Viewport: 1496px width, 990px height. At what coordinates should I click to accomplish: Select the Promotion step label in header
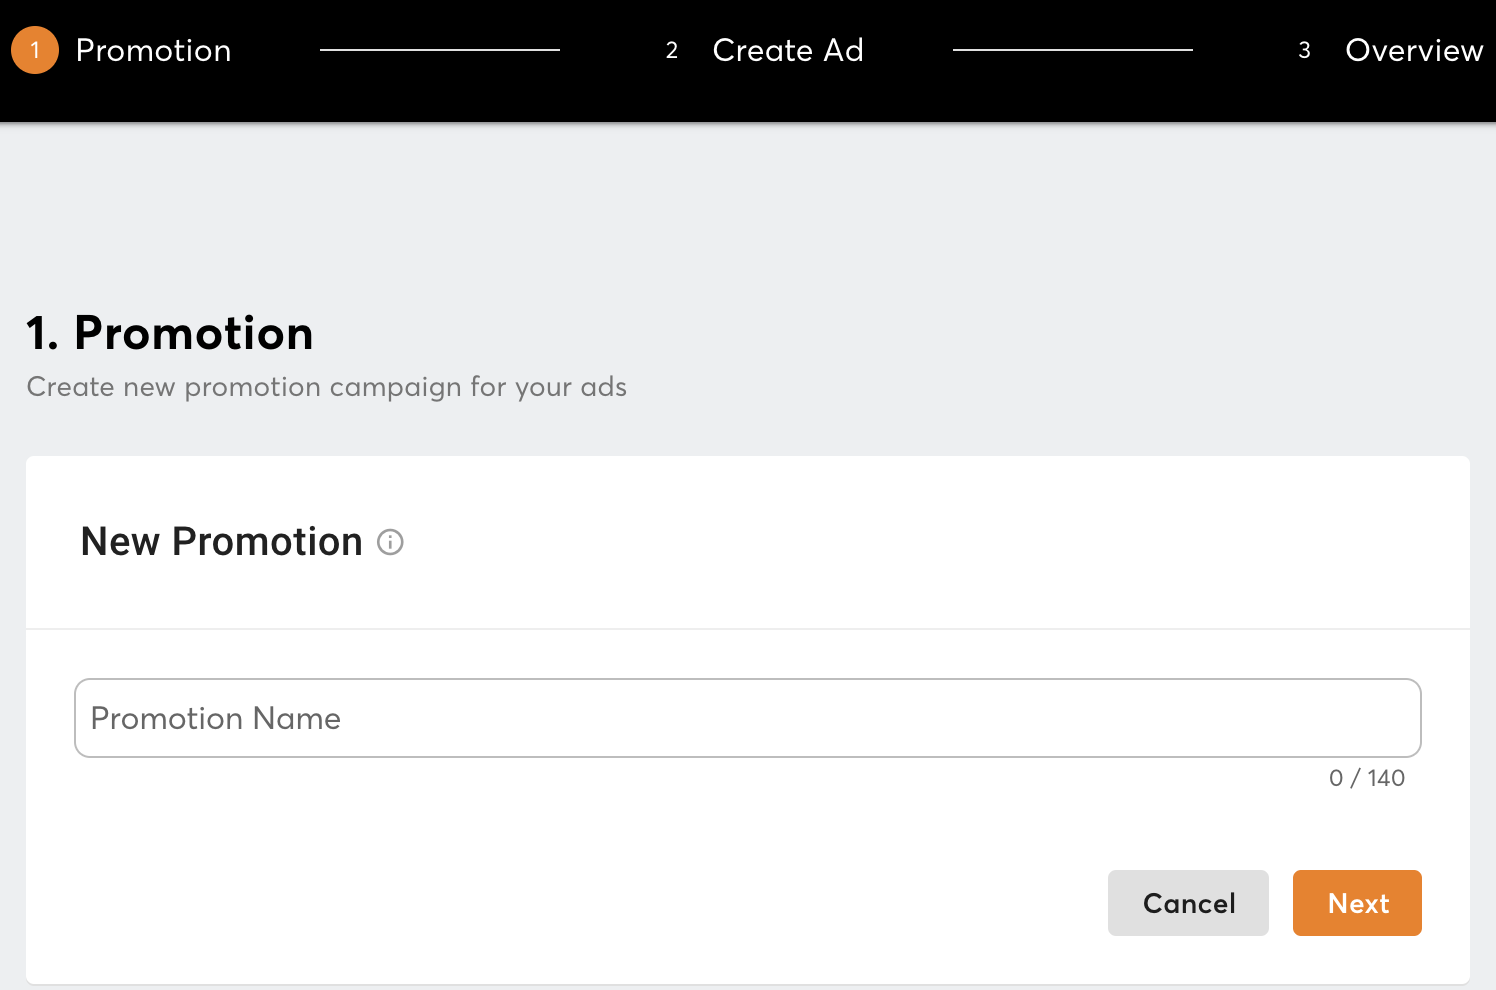point(153,50)
